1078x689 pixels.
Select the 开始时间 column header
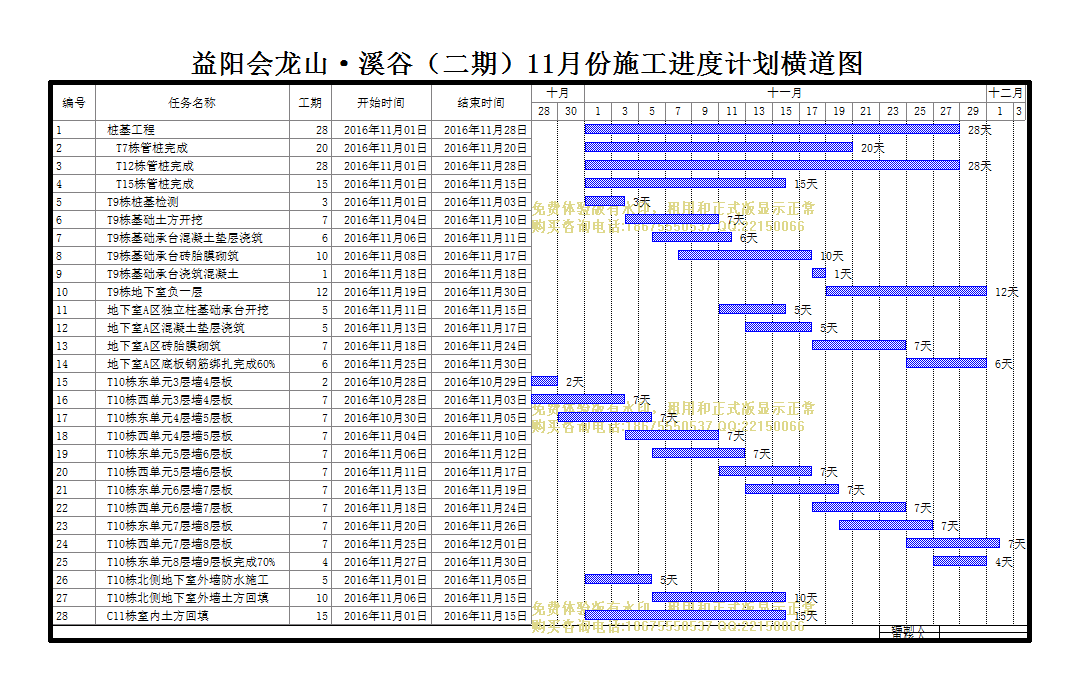tap(381, 102)
